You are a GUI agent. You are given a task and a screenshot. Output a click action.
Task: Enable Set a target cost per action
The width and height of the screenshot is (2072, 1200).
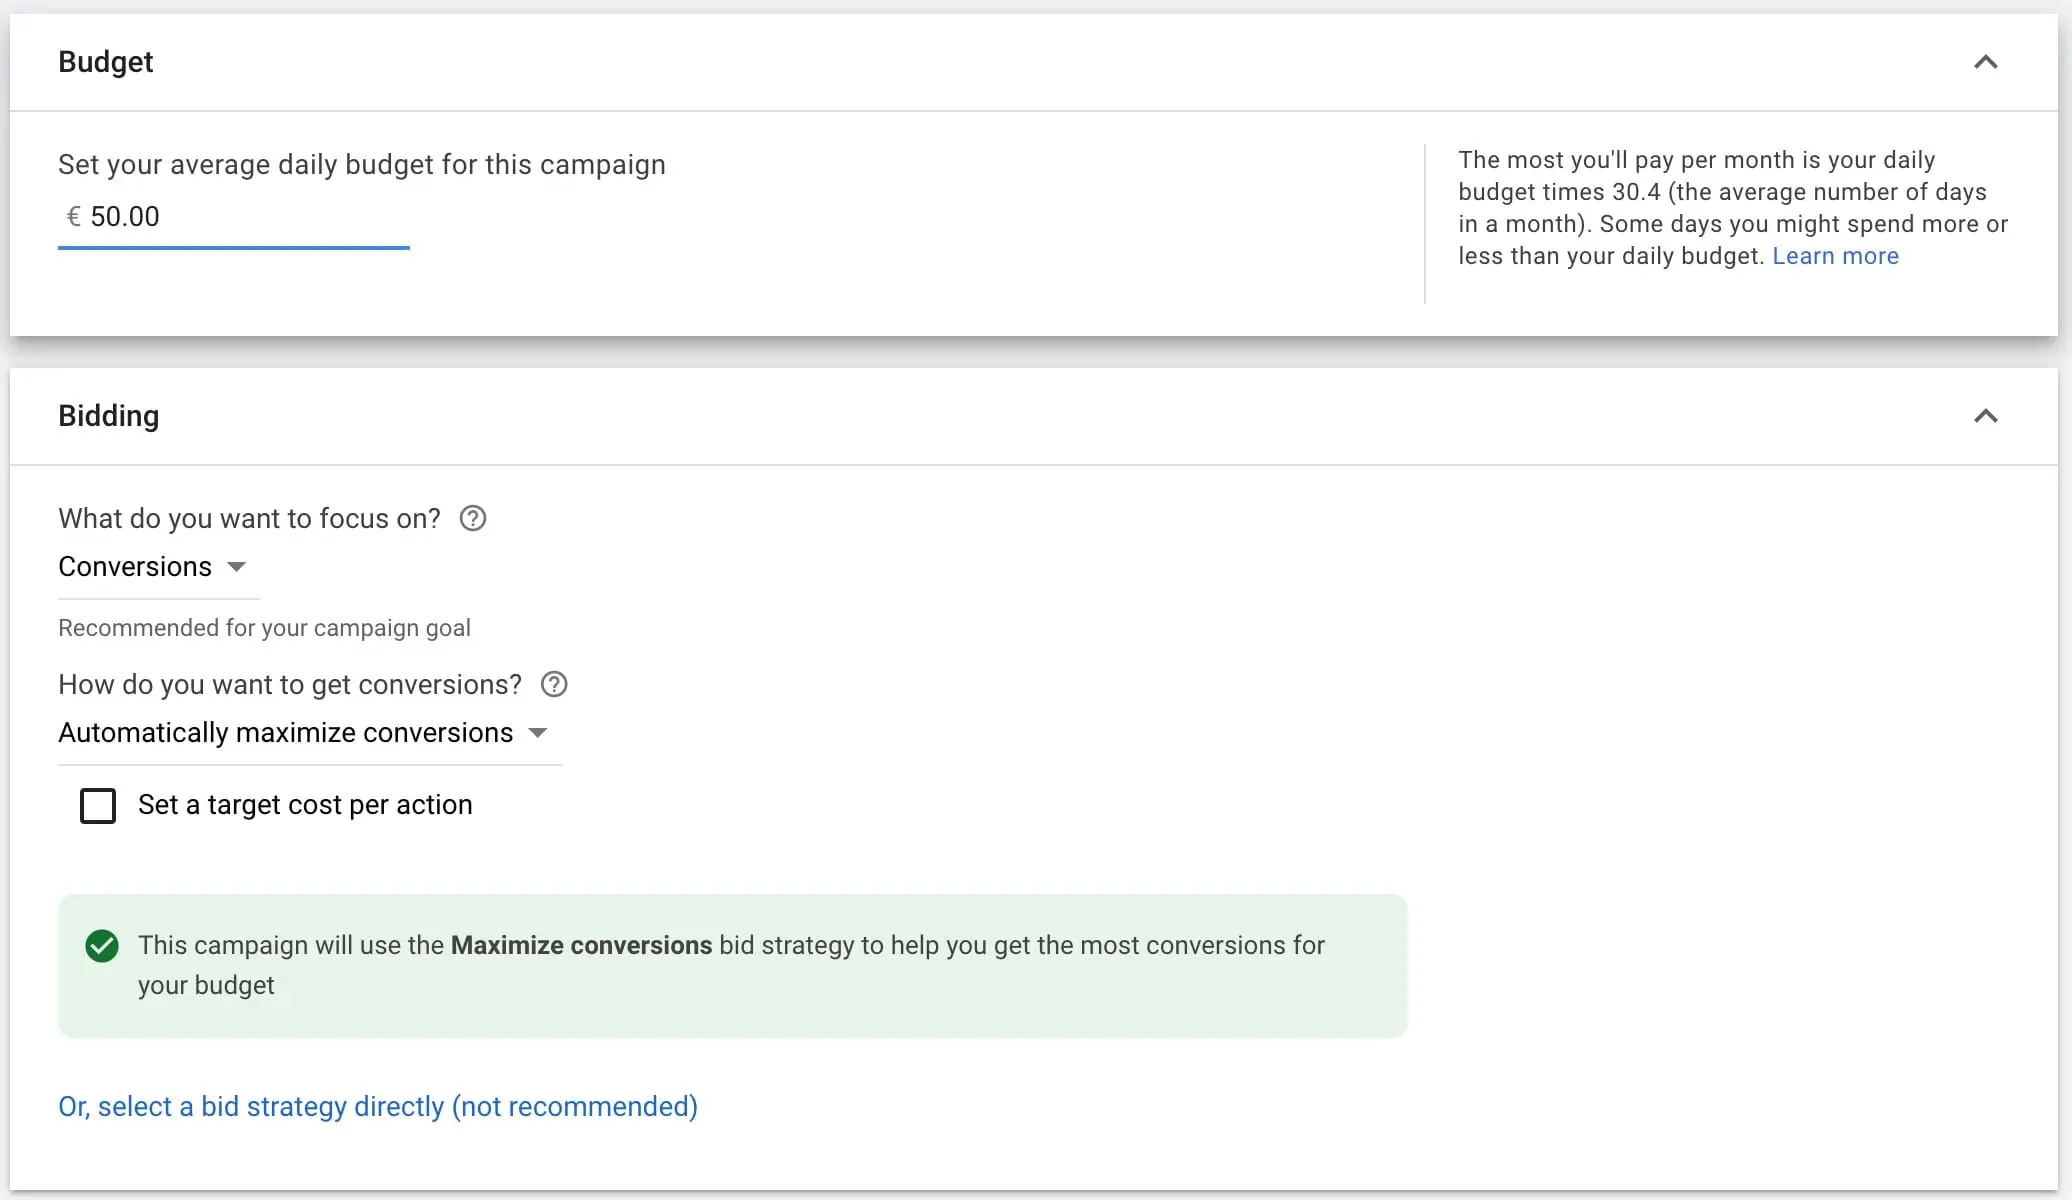point(98,806)
